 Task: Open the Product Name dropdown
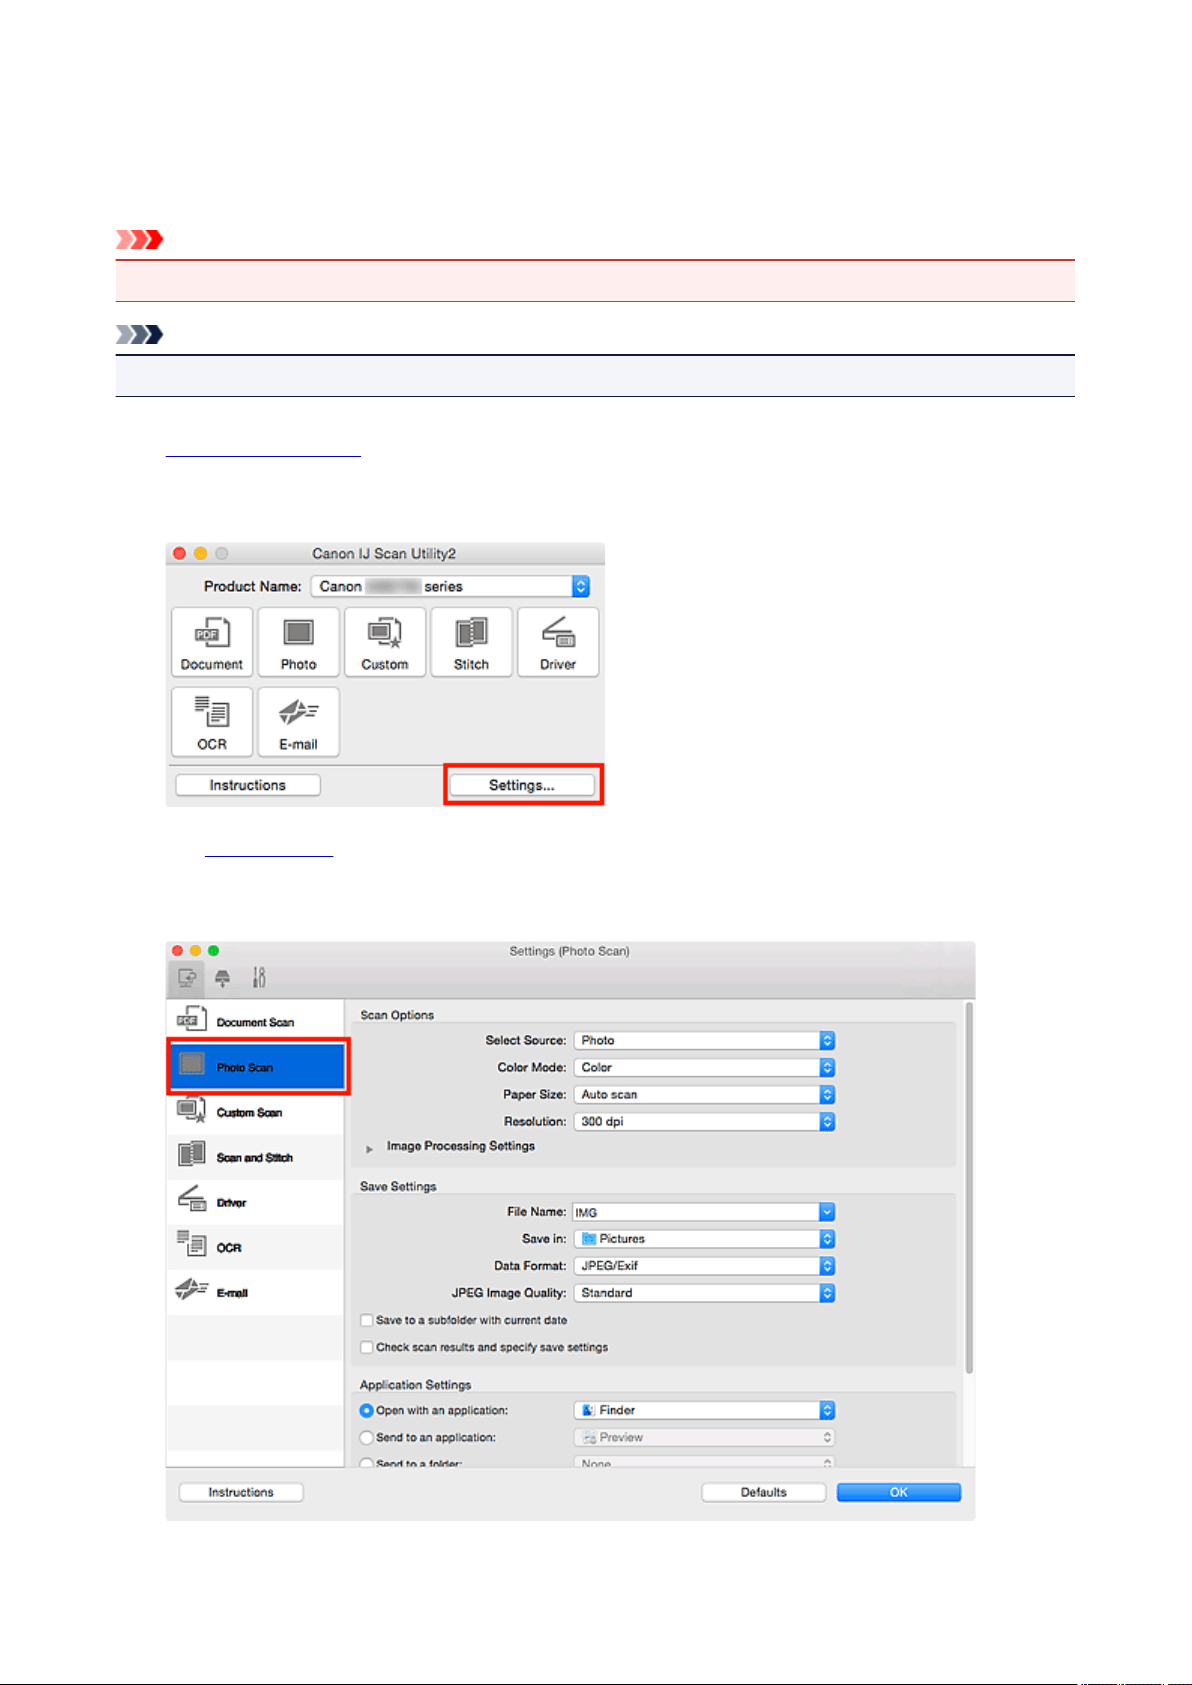click(450, 586)
